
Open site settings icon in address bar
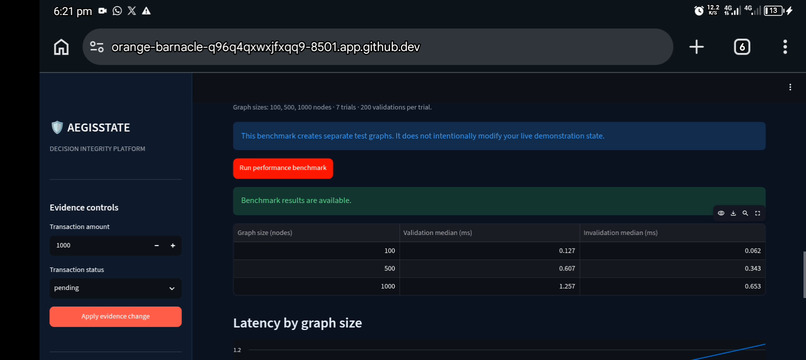97,47
